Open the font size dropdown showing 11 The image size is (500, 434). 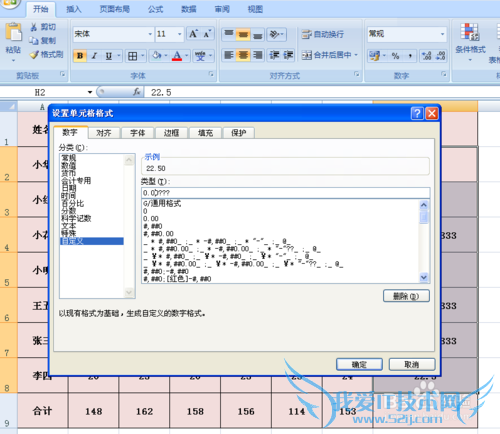pos(180,34)
